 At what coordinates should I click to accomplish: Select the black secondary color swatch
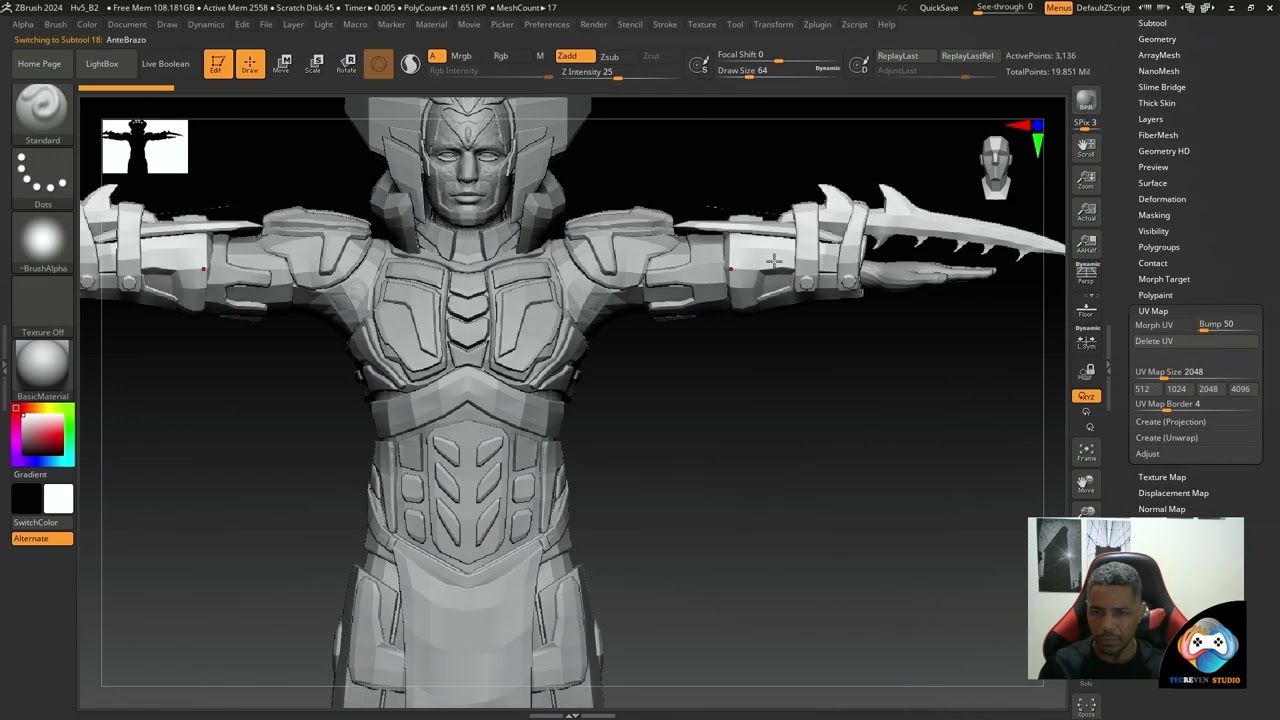(x=27, y=499)
